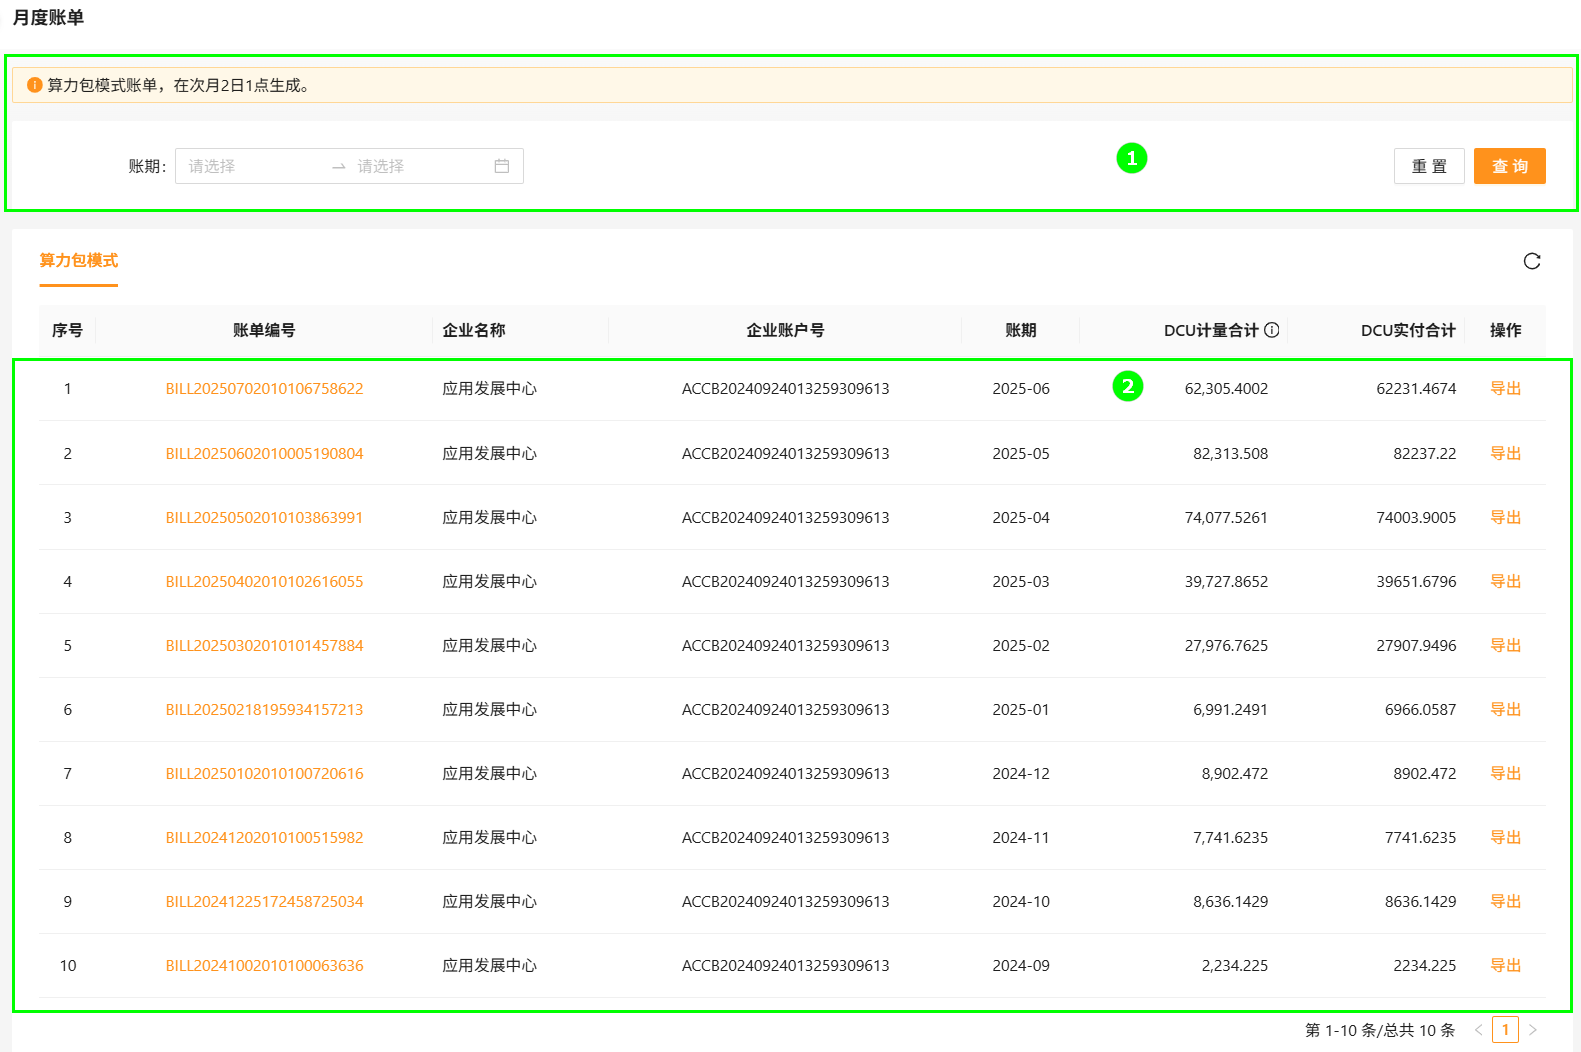Export the 2024-09 bill via 导出
This screenshot has height=1052, width=1581.
click(x=1505, y=966)
